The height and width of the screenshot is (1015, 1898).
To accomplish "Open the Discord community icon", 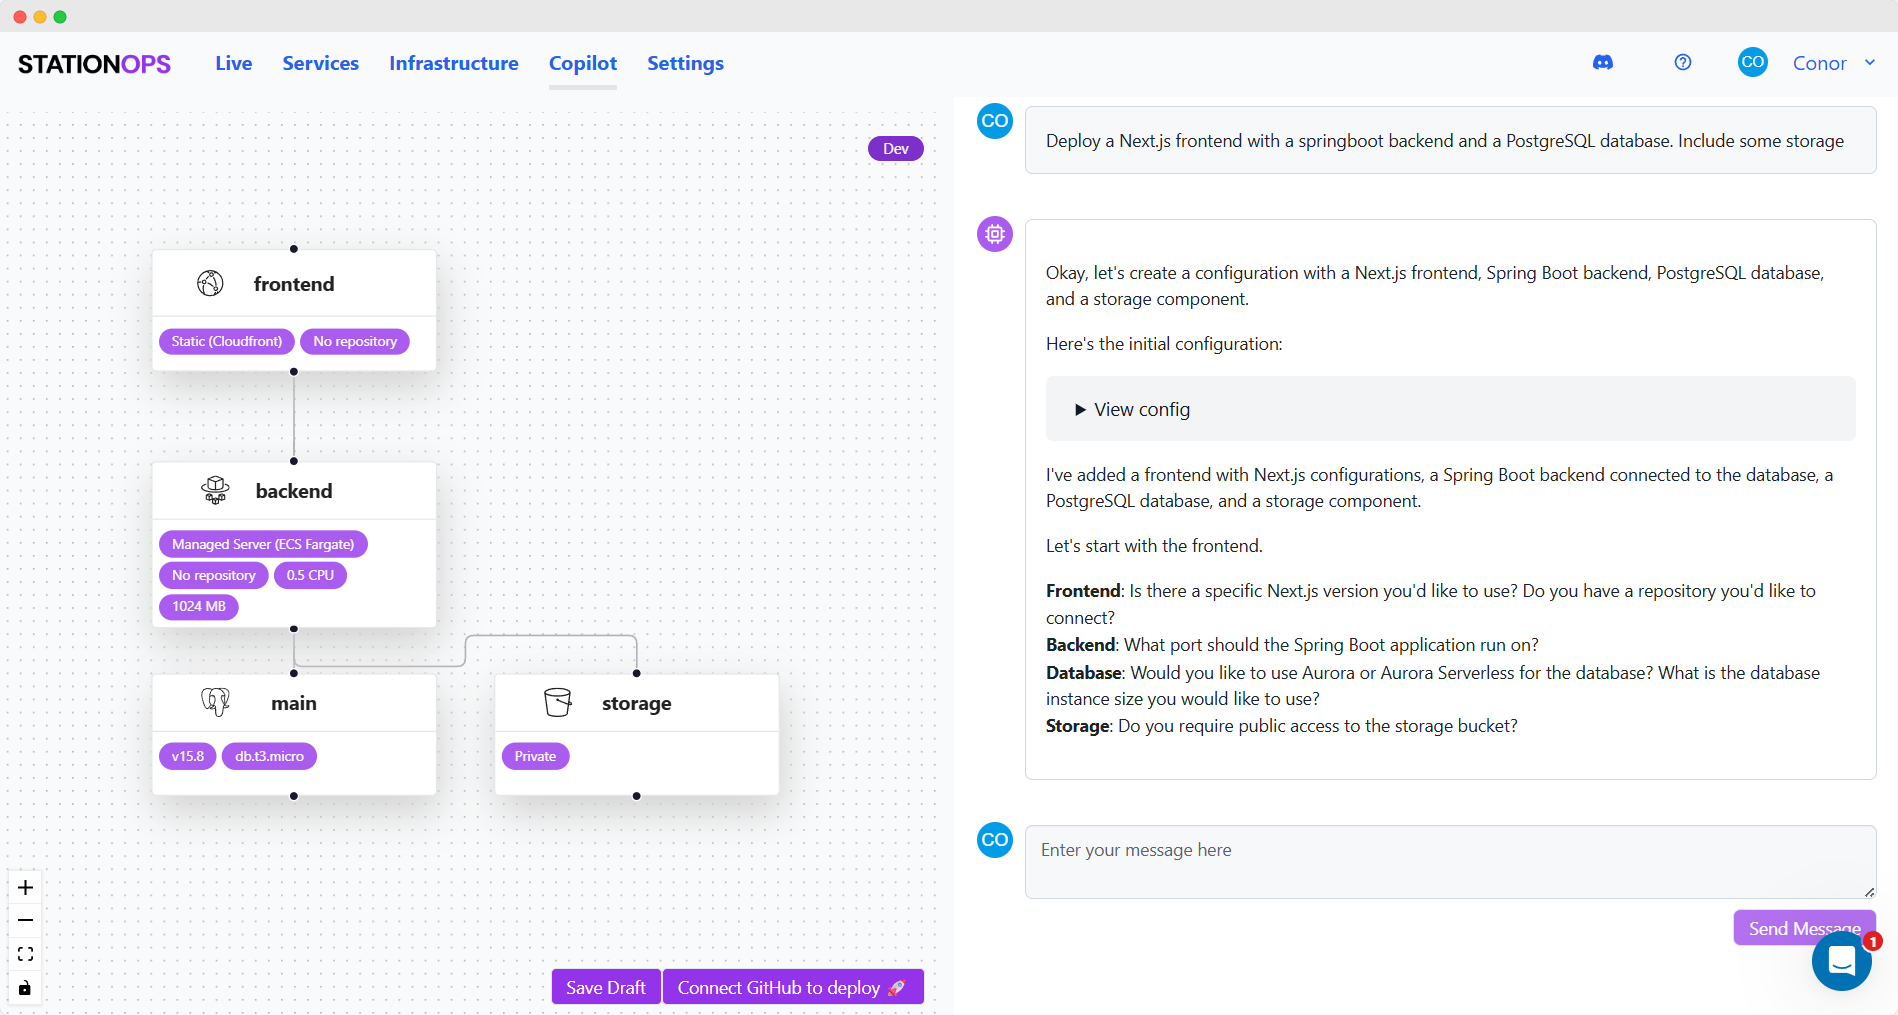I will click(1602, 63).
